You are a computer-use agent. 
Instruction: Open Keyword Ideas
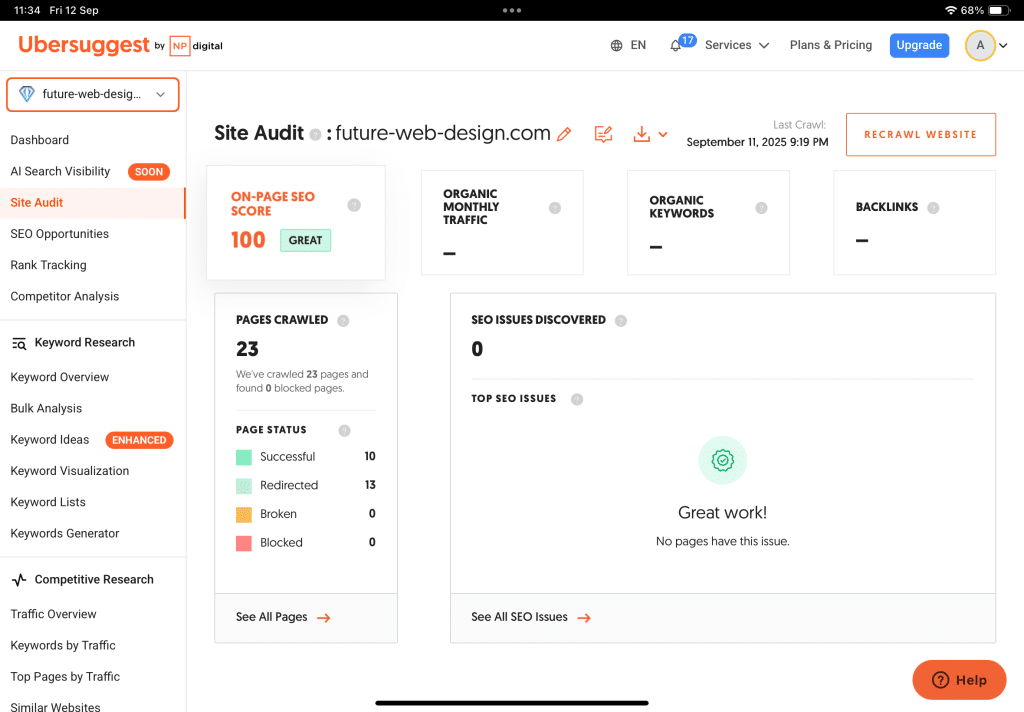50,440
